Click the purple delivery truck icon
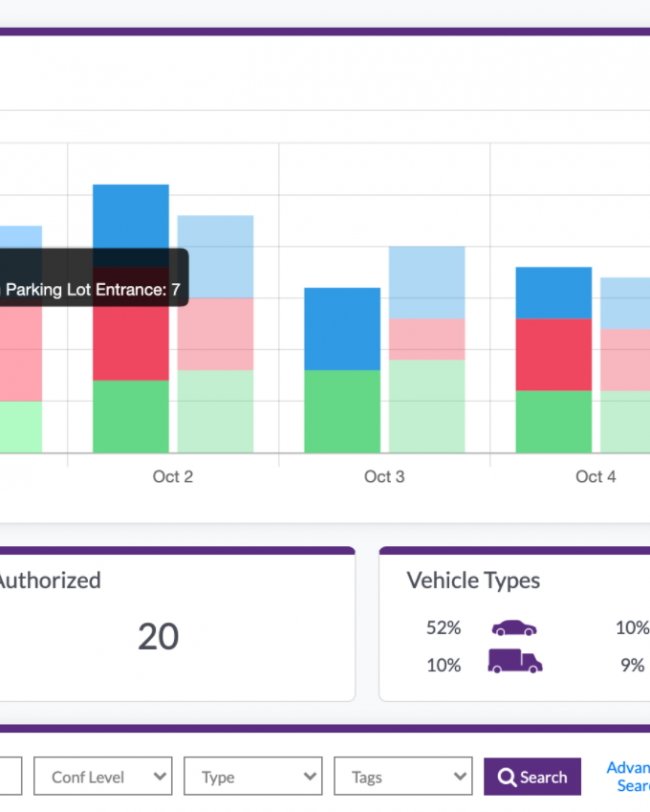This screenshot has height=812, width=650. point(515,661)
